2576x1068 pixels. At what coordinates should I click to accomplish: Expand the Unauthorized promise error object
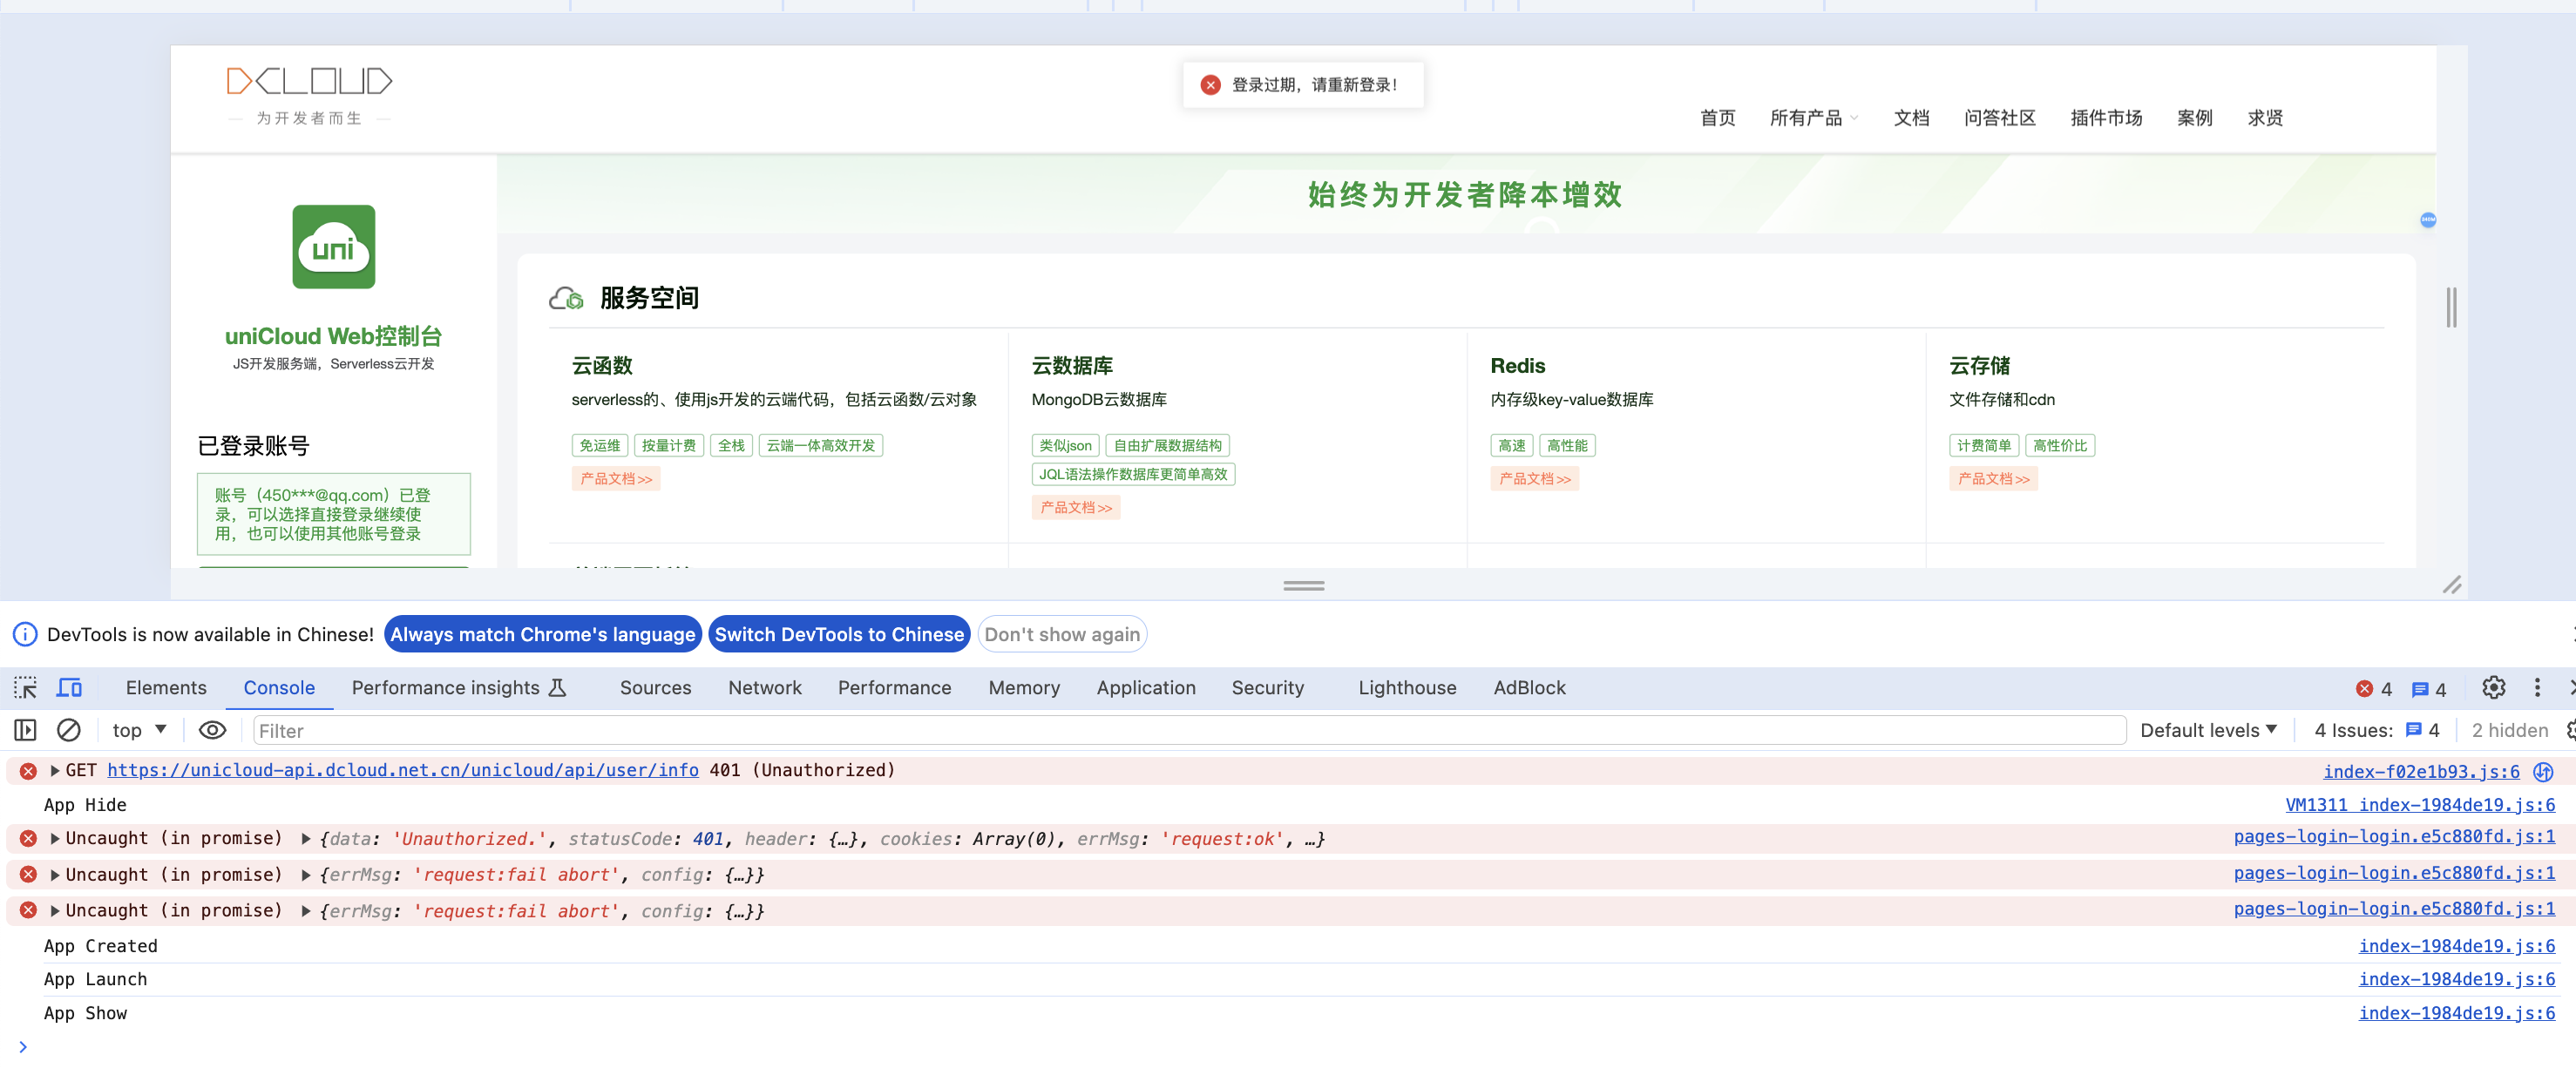306,839
